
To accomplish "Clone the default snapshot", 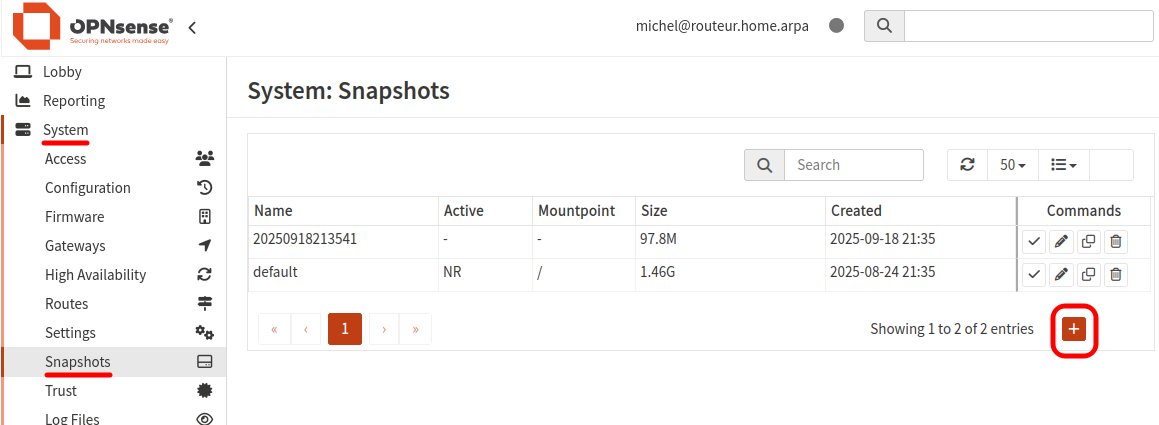I will (1089, 274).
